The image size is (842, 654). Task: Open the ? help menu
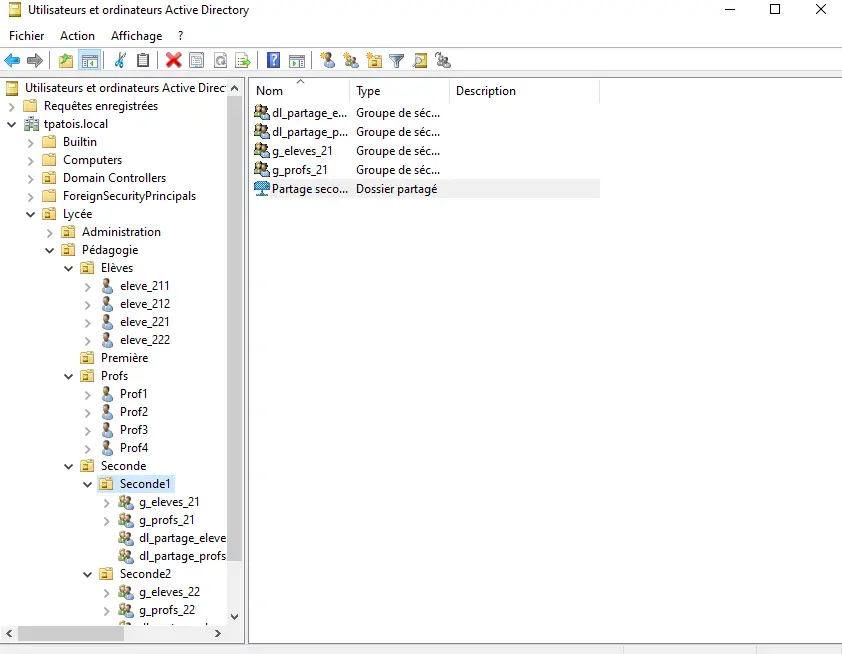coord(180,35)
